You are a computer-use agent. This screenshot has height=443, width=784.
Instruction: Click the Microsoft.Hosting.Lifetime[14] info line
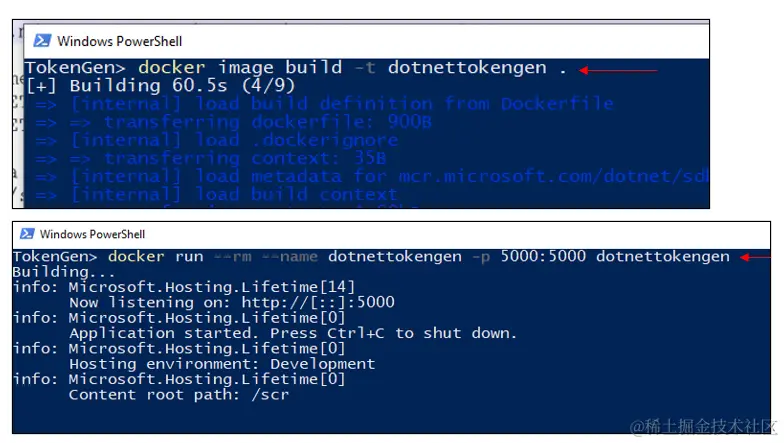184,287
